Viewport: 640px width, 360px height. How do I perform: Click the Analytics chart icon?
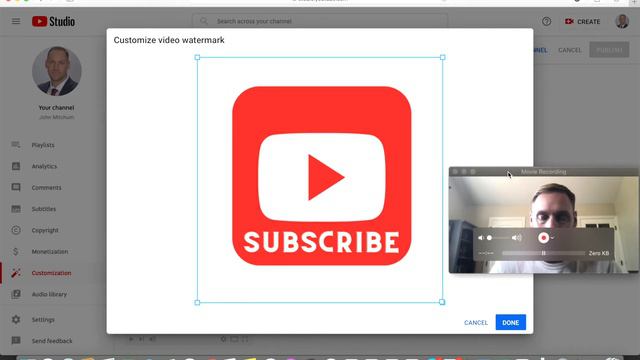tap(16, 166)
